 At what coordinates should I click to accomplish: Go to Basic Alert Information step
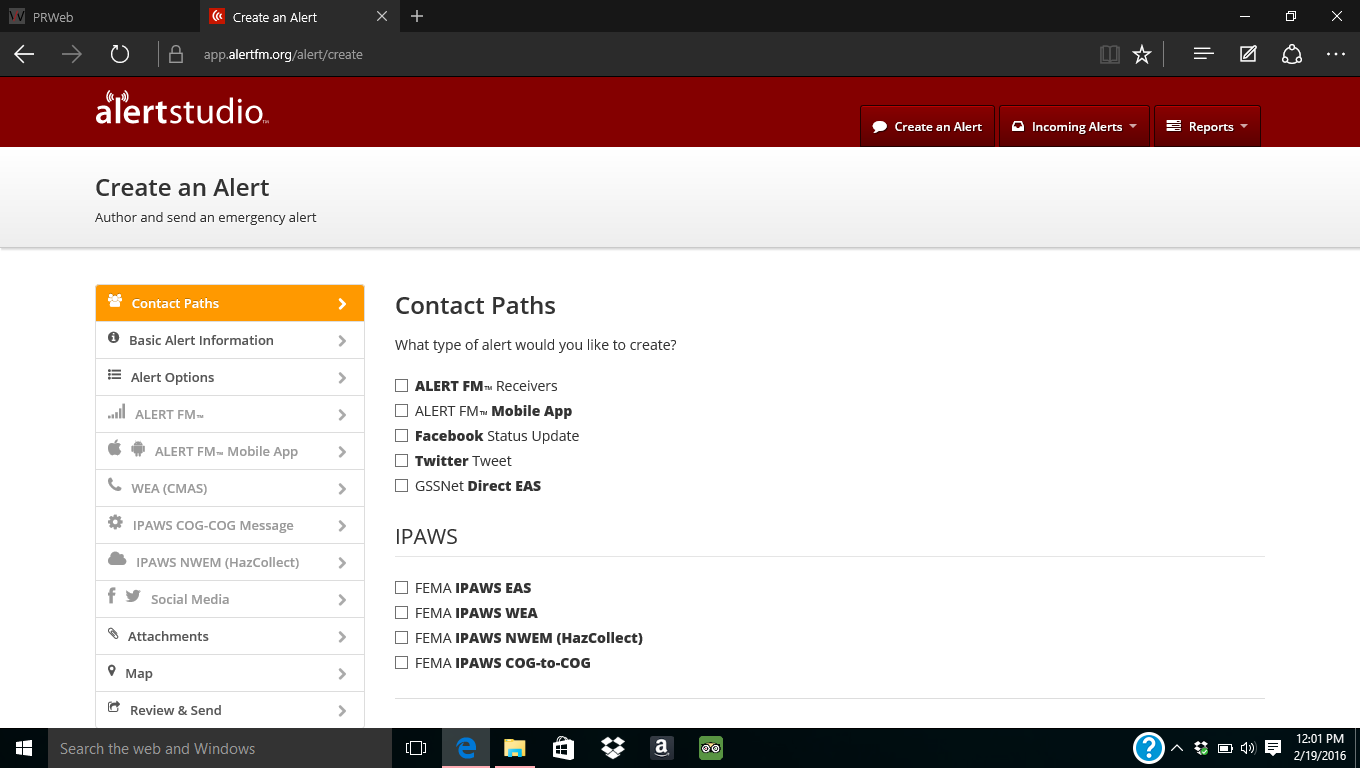[230, 340]
